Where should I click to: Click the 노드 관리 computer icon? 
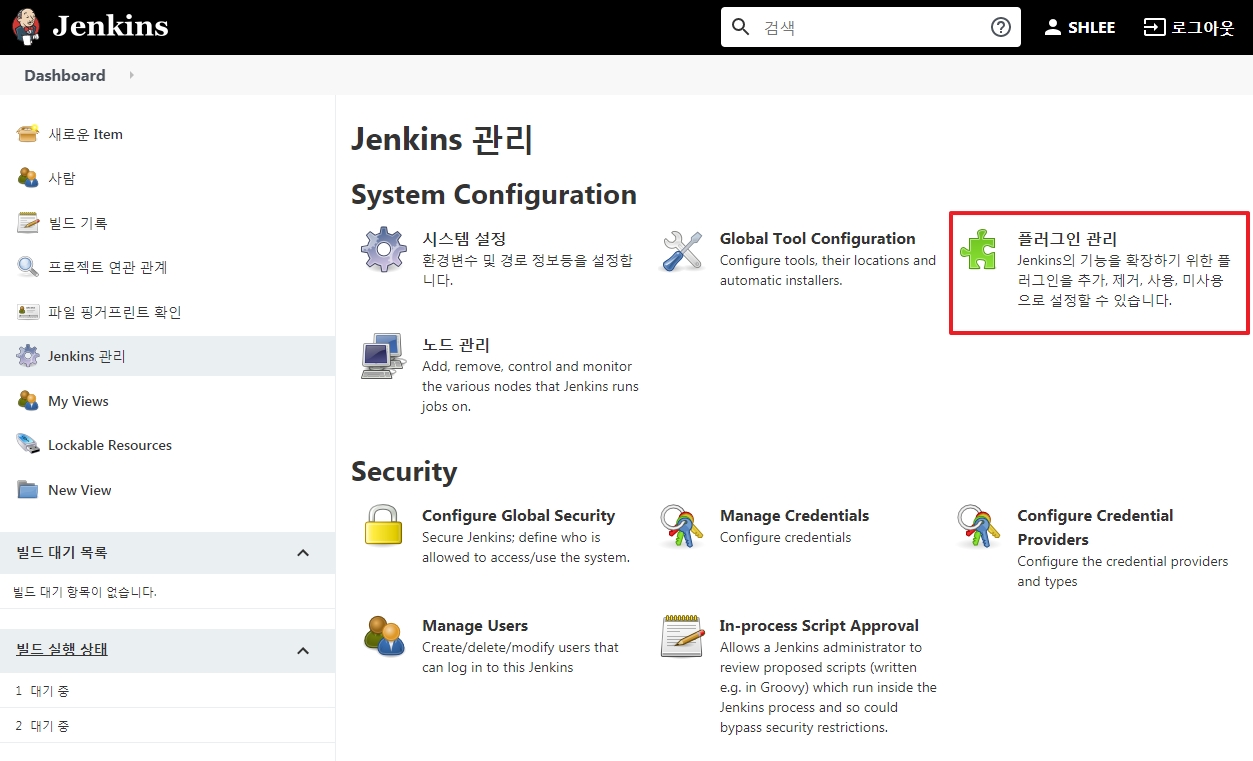[x=384, y=356]
